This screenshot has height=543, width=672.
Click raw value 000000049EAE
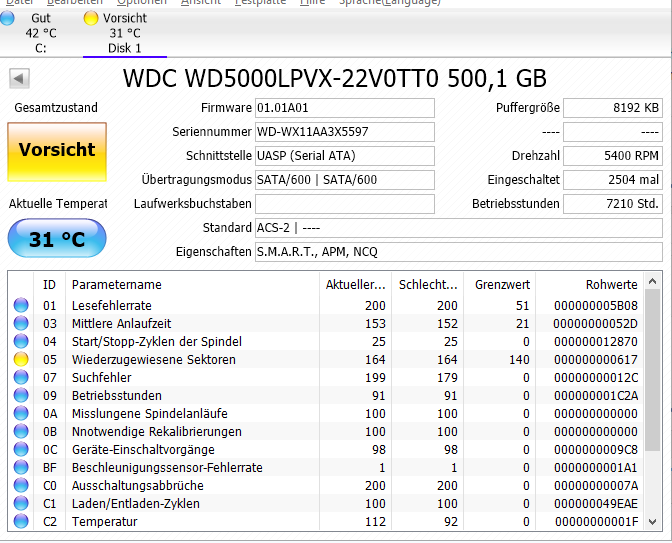[x=596, y=504]
